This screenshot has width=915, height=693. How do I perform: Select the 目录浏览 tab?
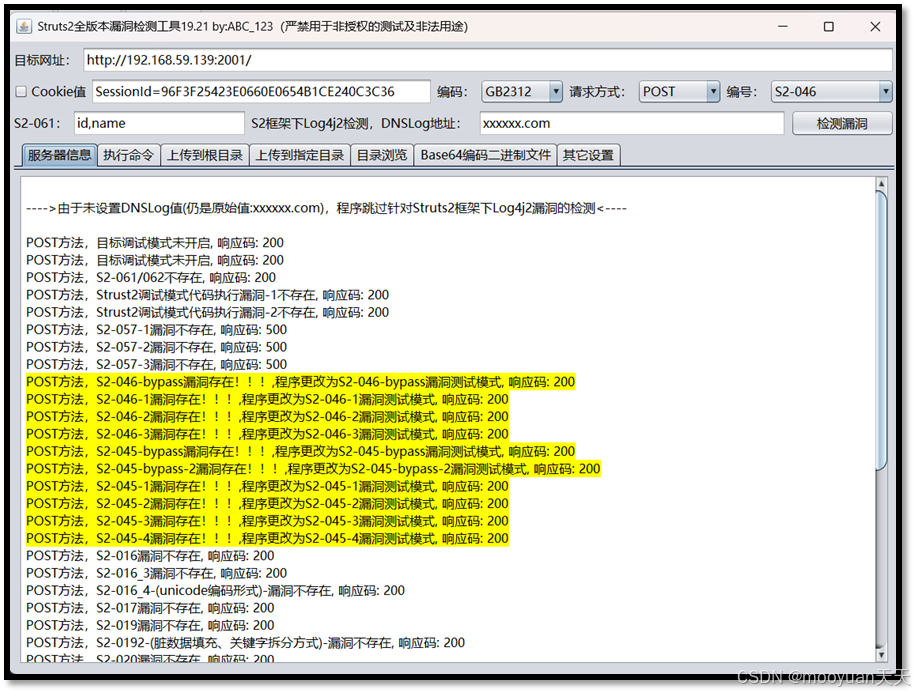pos(382,155)
